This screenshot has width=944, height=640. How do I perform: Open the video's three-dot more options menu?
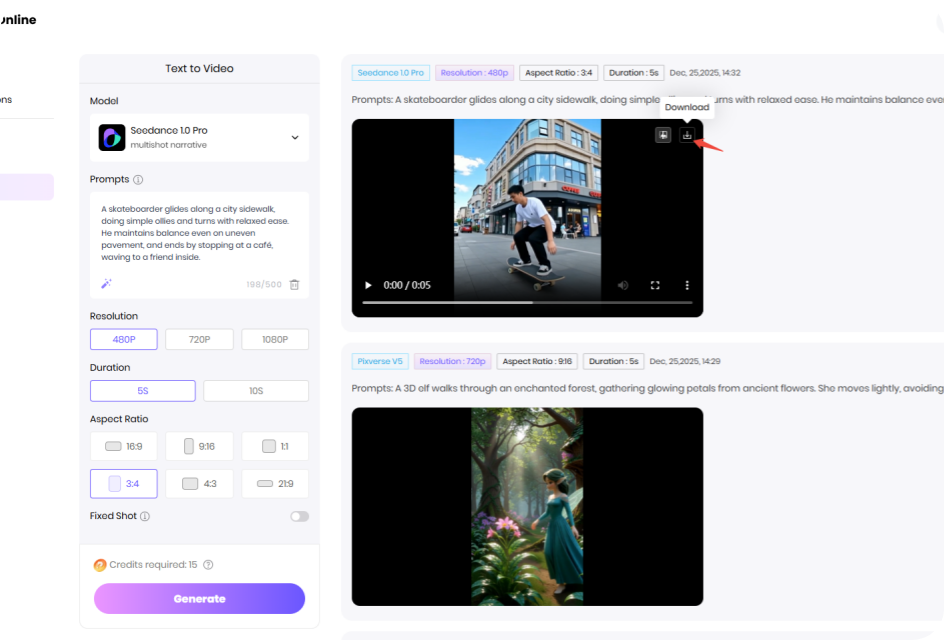686,285
